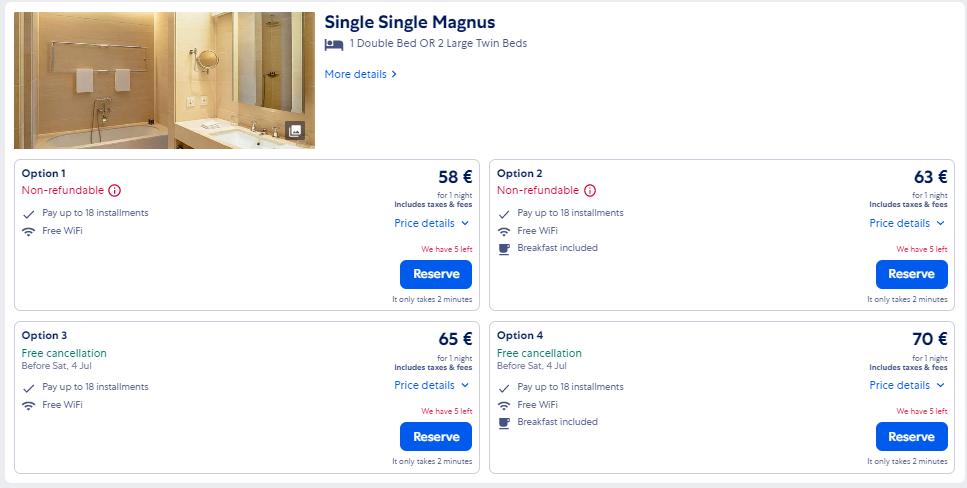Click the breakfast cup icon in Option 4
967x488 pixels.
click(504, 423)
